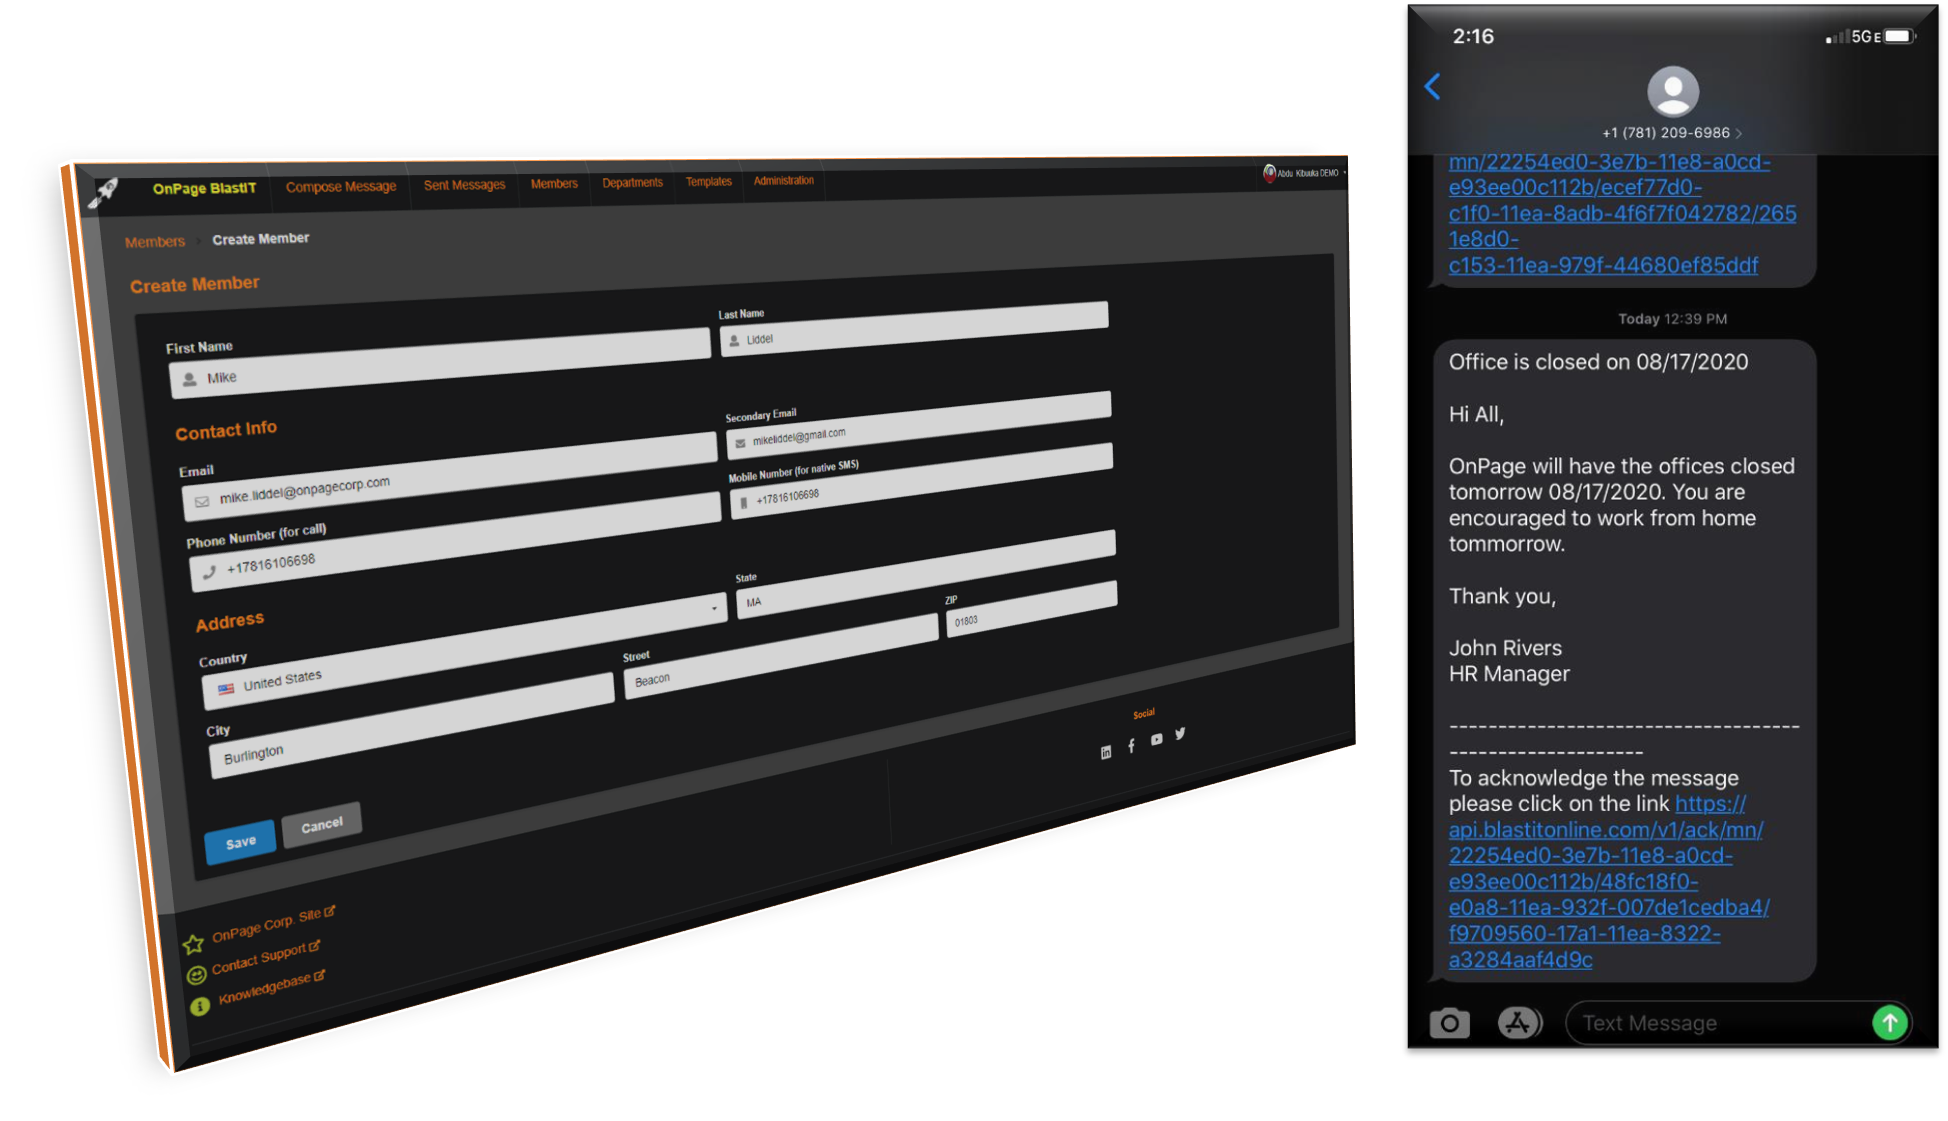Click the flag icon in Country field
Image resolution: width=1948 pixels, height=1121 pixels.
pyautogui.click(x=226, y=689)
